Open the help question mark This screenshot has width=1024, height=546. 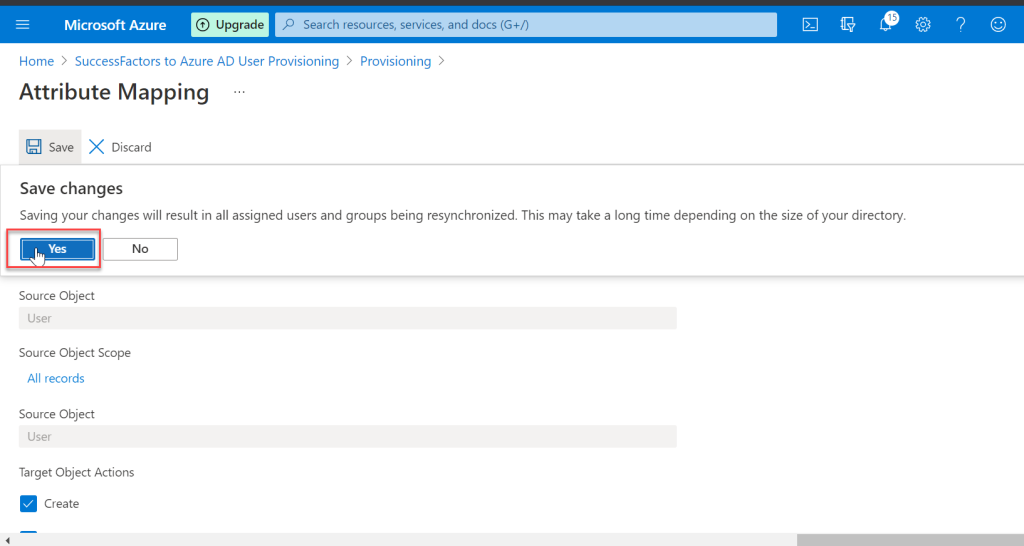pyautogui.click(x=961, y=25)
